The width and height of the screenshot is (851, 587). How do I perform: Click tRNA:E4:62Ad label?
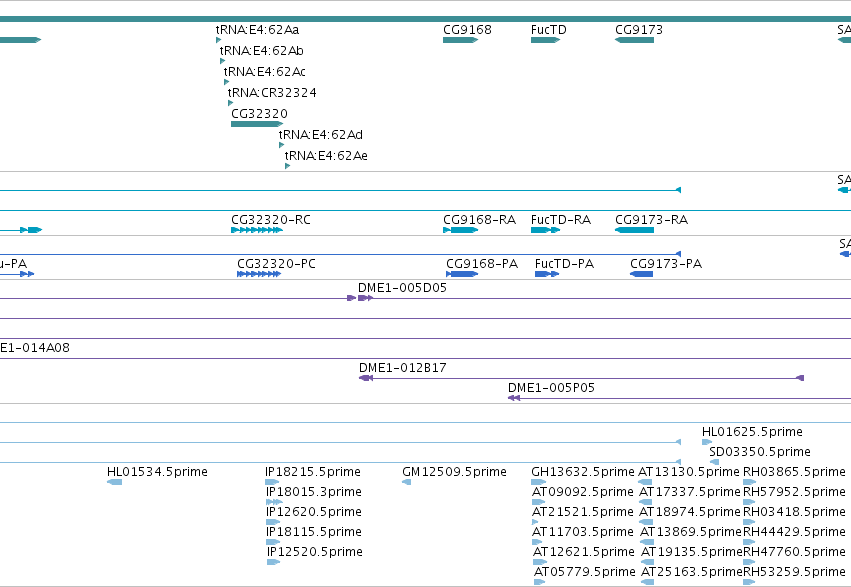[321, 135]
